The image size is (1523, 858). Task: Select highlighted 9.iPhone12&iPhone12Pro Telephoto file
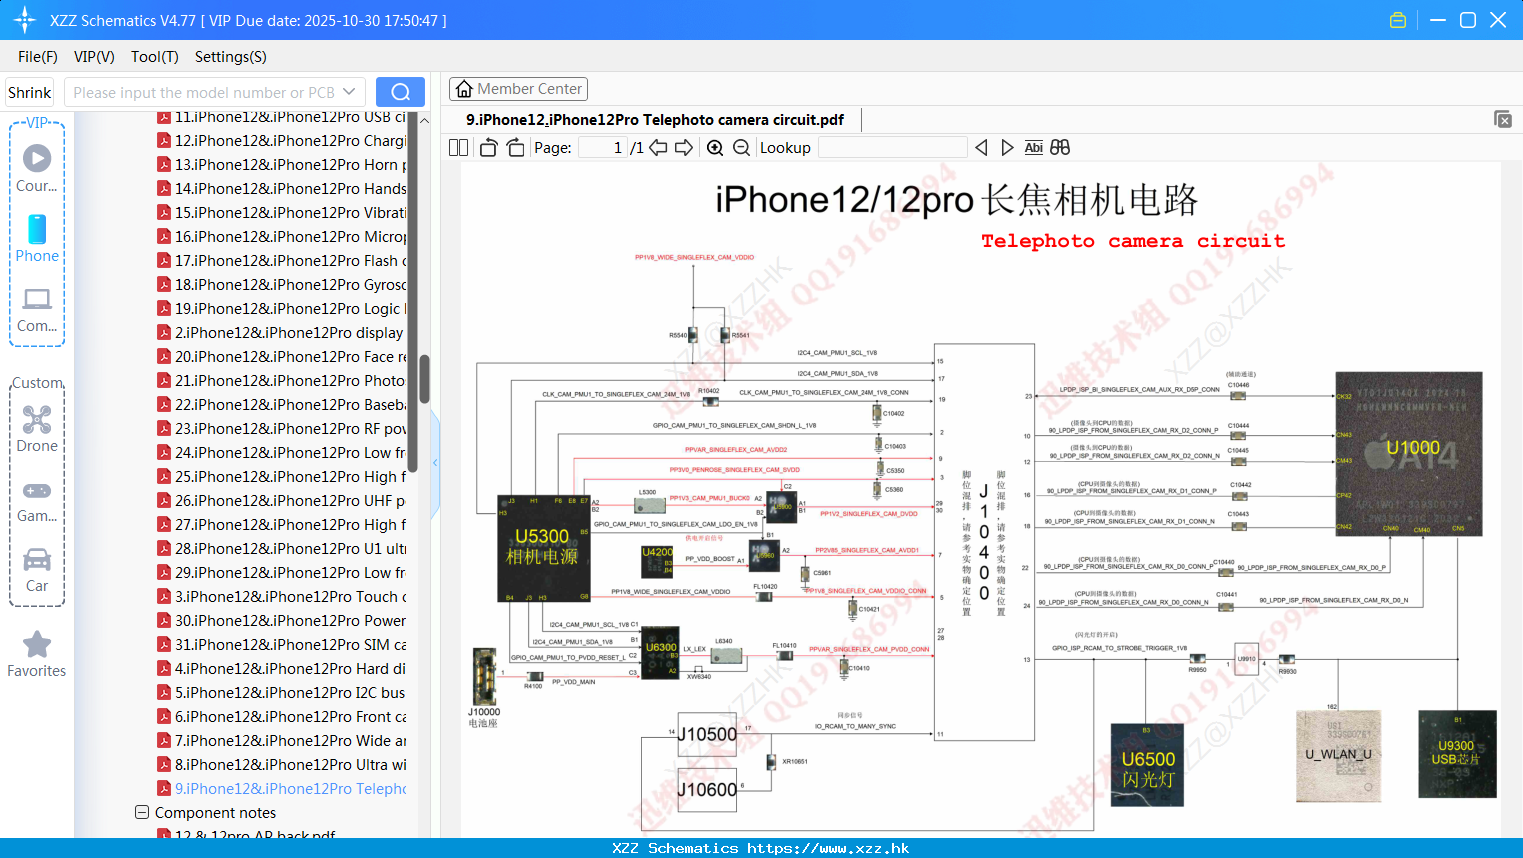coord(281,789)
